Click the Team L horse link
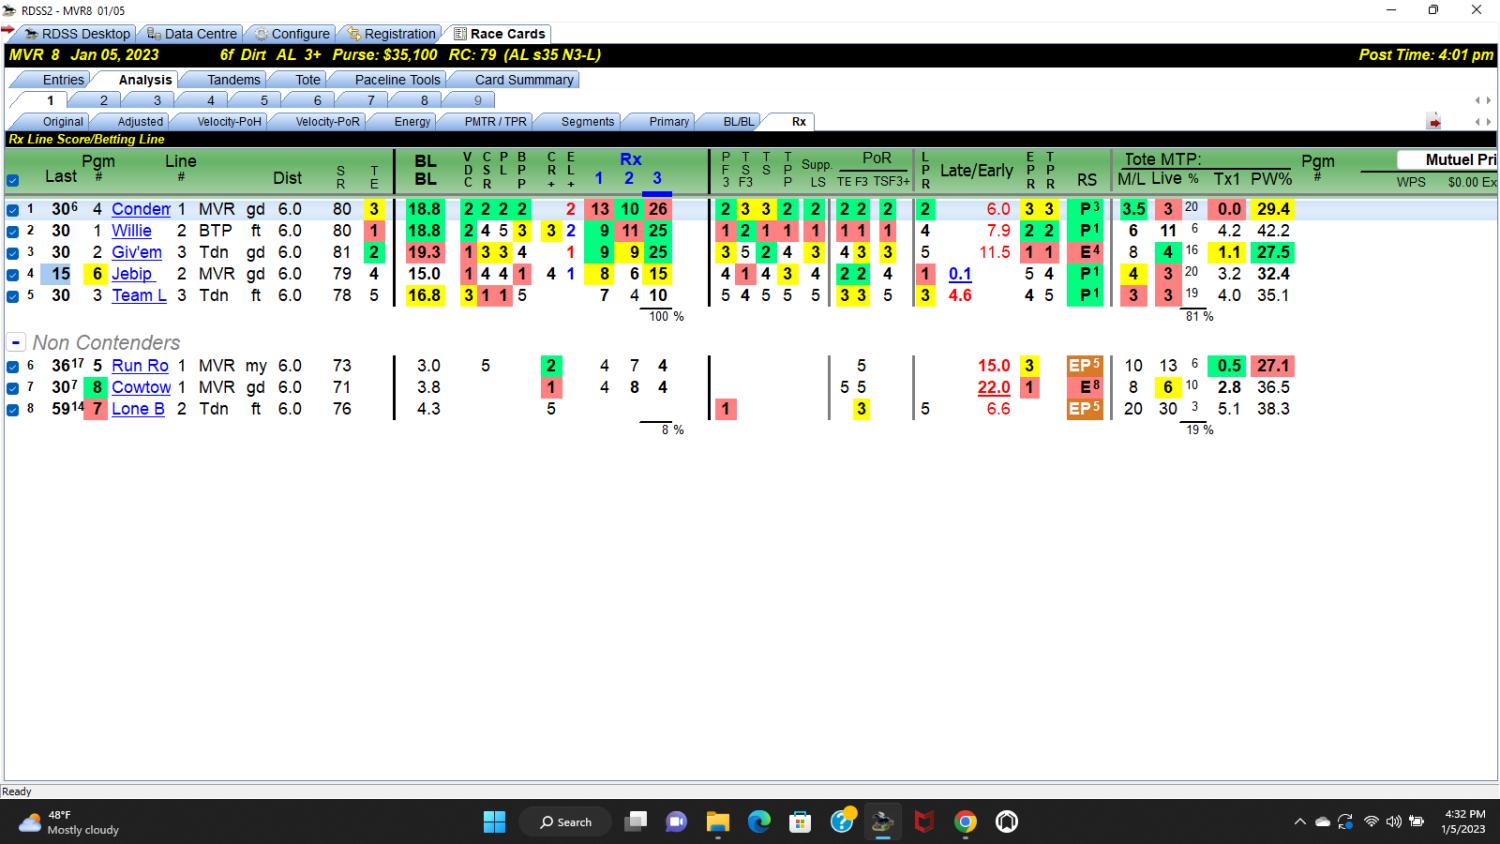Image resolution: width=1500 pixels, height=844 pixels. click(x=139, y=295)
